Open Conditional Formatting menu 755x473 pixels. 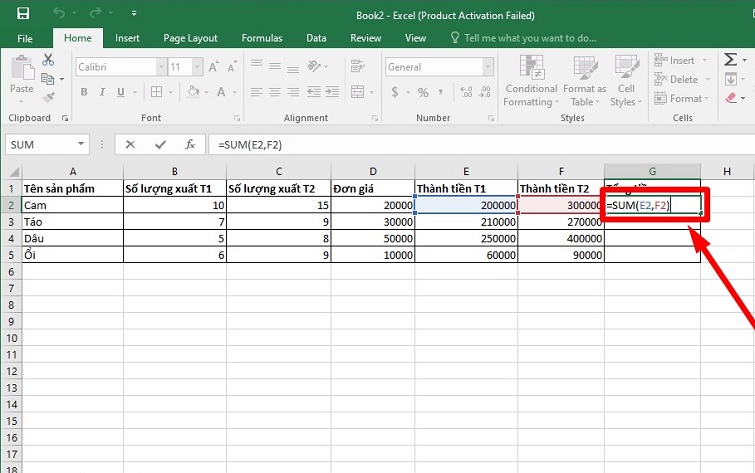coord(531,80)
